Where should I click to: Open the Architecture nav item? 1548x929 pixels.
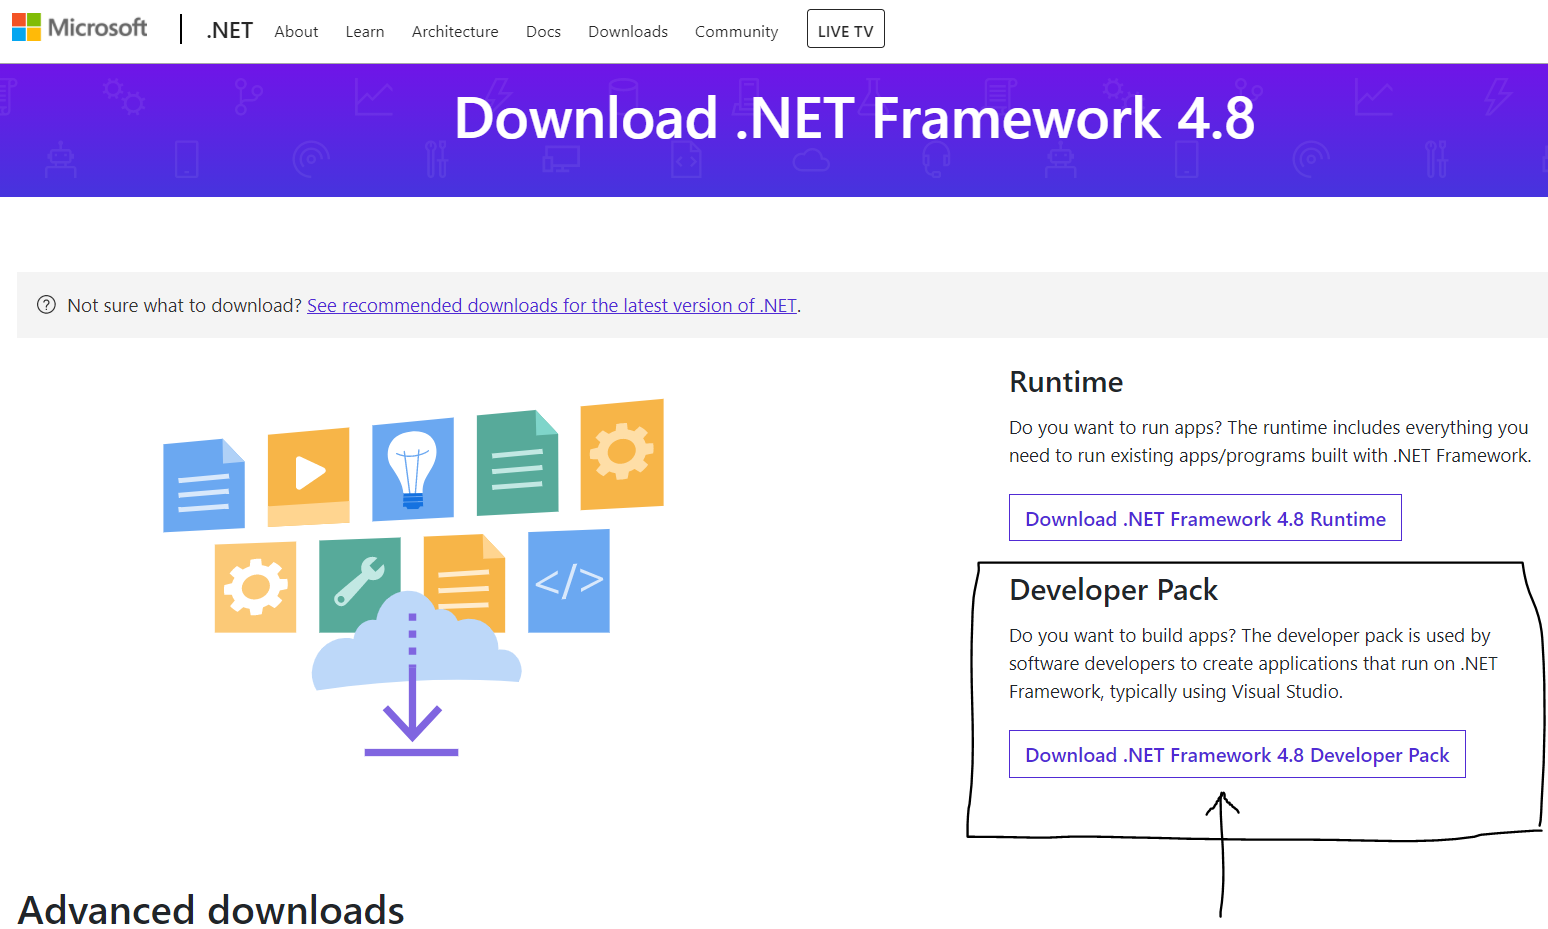tap(455, 32)
